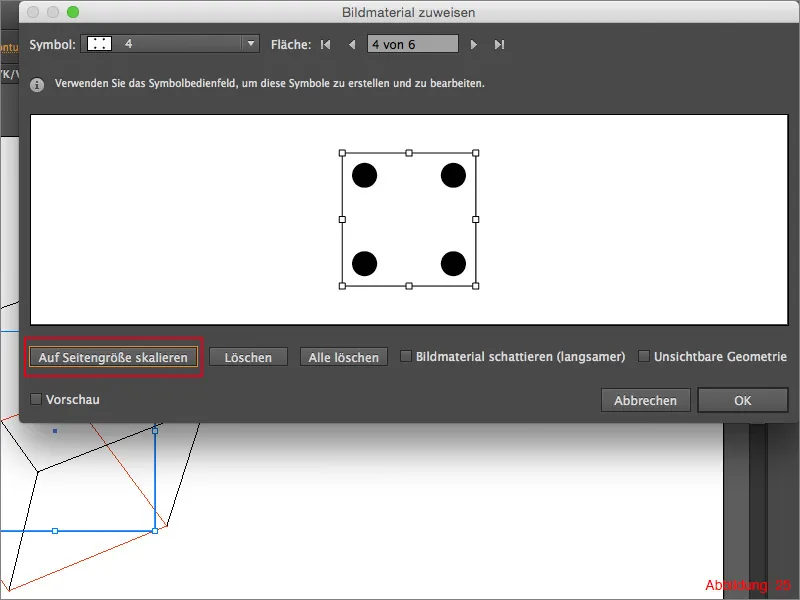Go to the previous surface
This screenshot has width=800, height=600.
(x=352, y=45)
